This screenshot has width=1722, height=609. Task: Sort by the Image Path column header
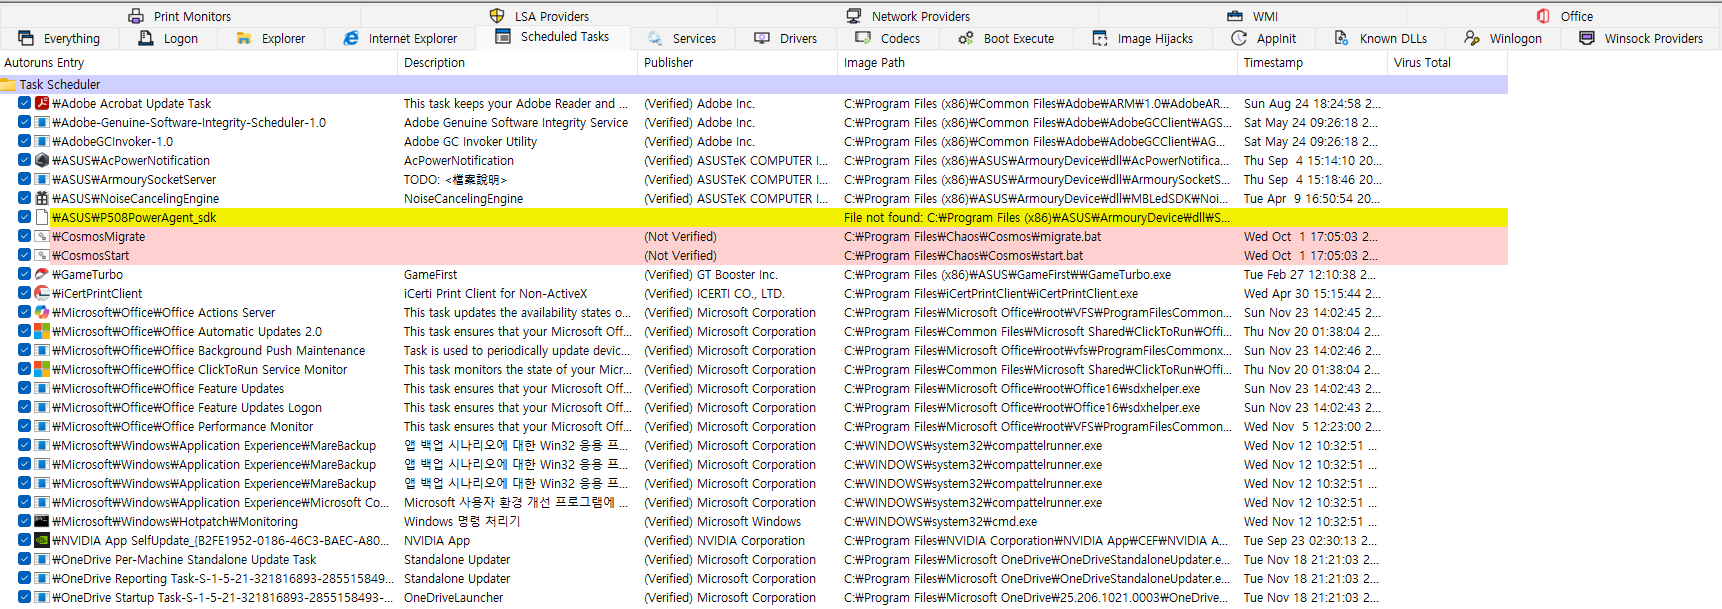click(x=1037, y=62)
